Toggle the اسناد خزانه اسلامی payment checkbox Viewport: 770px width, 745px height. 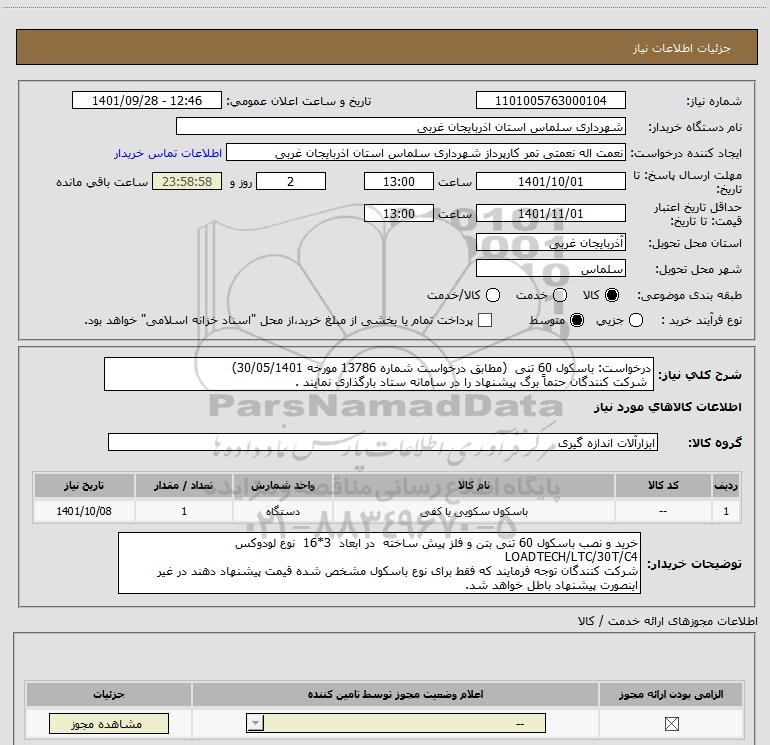[485, 320]
